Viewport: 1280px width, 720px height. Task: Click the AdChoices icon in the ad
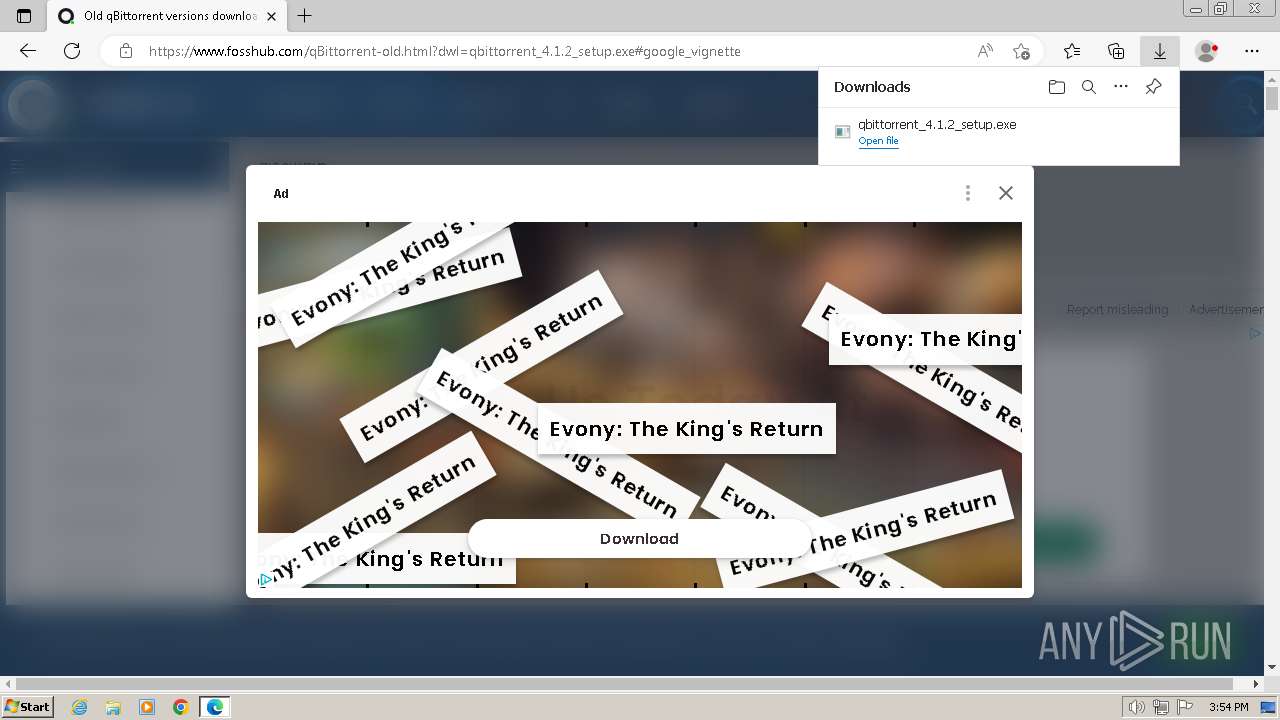pos(265,579)
